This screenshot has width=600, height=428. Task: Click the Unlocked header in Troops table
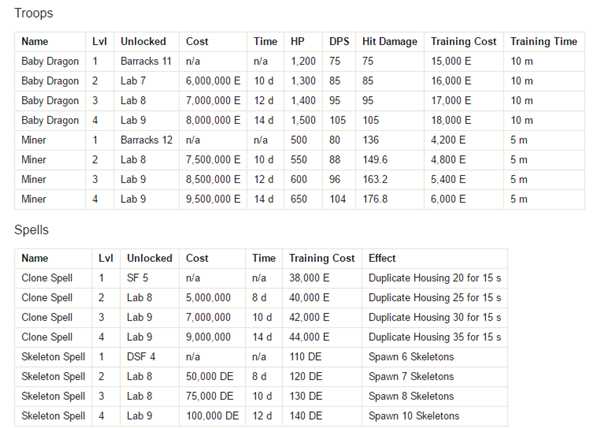click(x=143, y=41)
